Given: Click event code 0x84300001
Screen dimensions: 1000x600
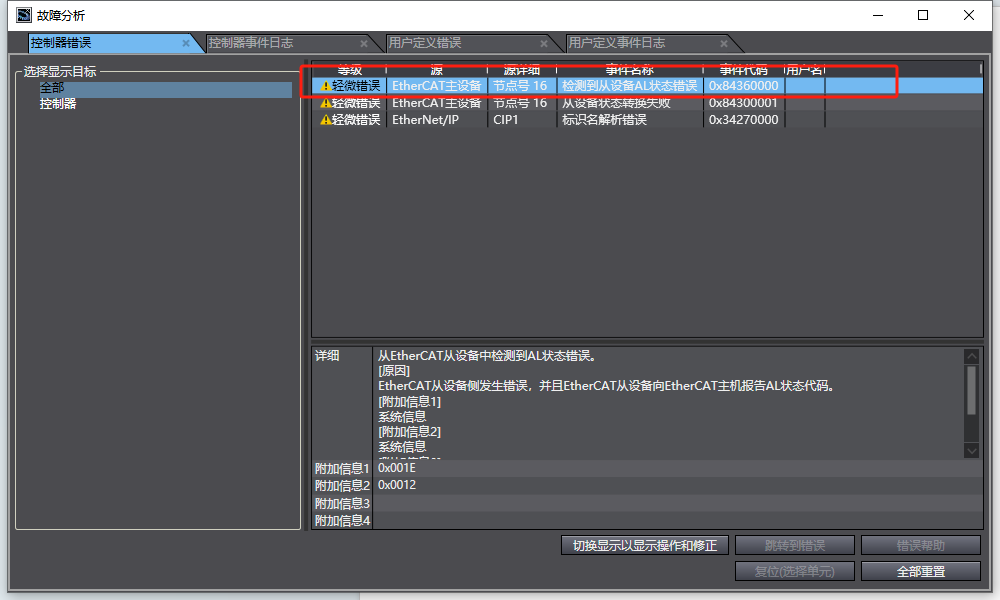Looking at the screenshot, I should coord(744,103).
